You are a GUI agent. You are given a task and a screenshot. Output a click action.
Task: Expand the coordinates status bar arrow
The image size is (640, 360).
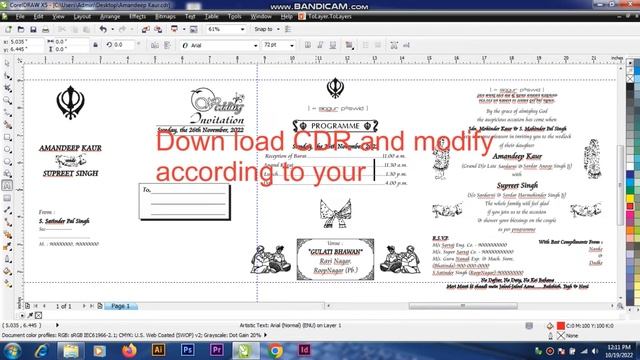57,325
